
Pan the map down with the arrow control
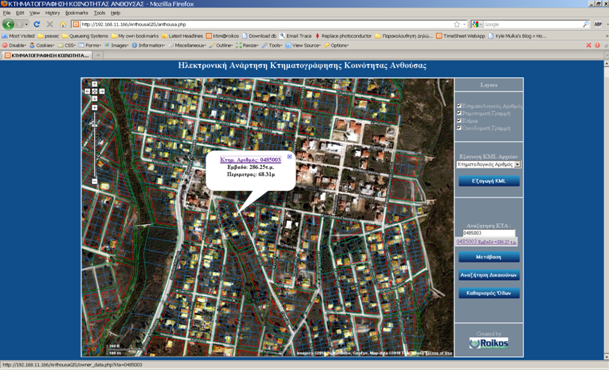94,99
